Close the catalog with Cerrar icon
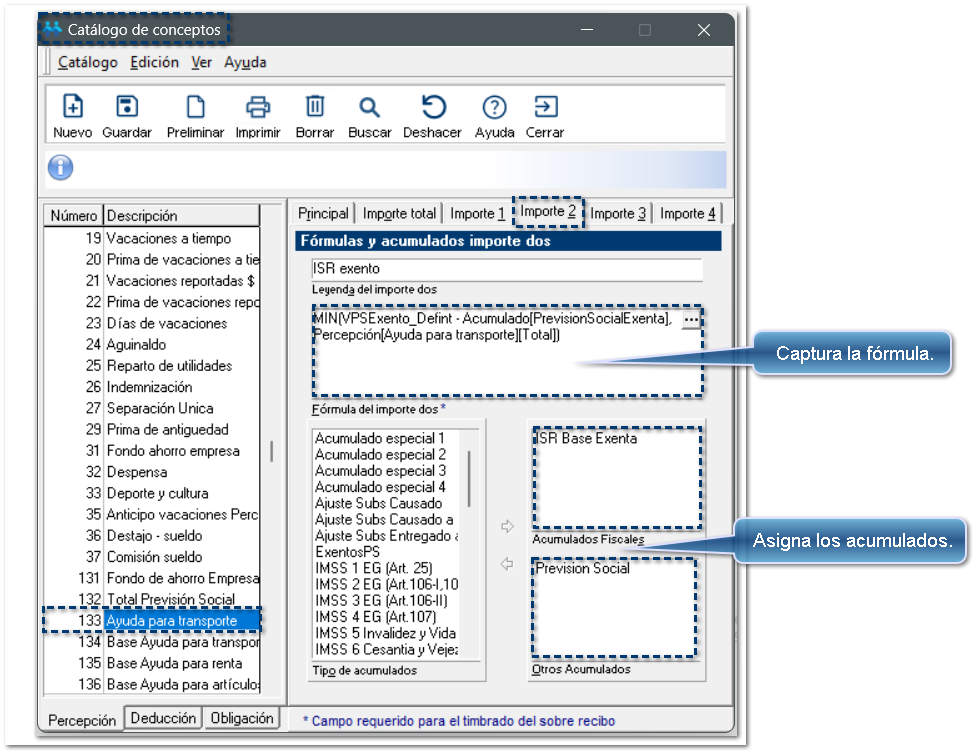Viewport: 978px width, 754px height. [x=545, y=107]
